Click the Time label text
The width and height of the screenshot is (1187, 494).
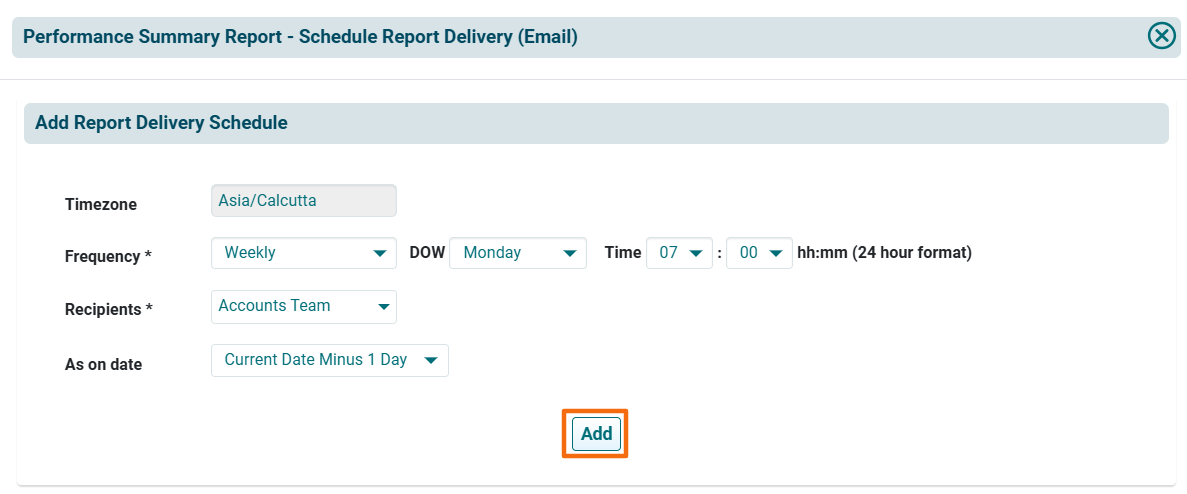[x=622, y=253]
